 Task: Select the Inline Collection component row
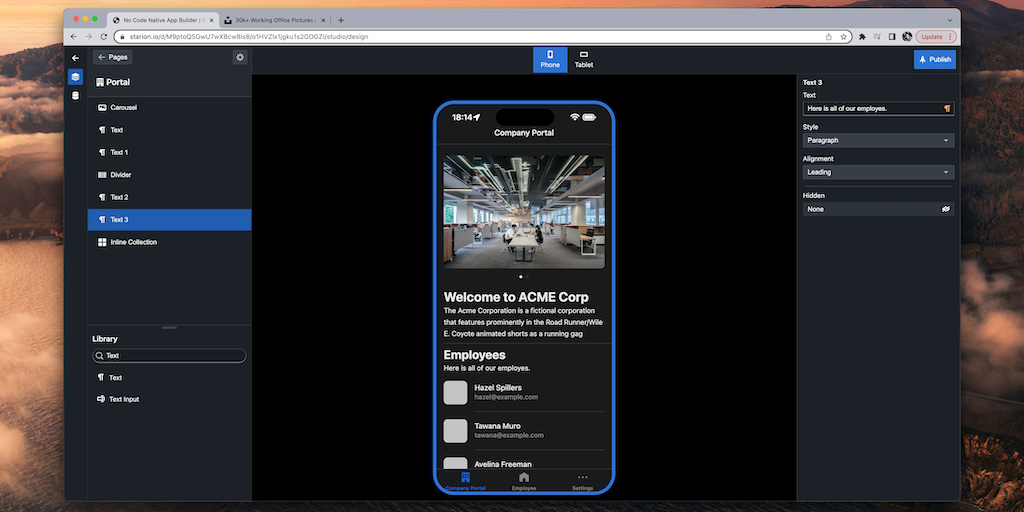169,242
